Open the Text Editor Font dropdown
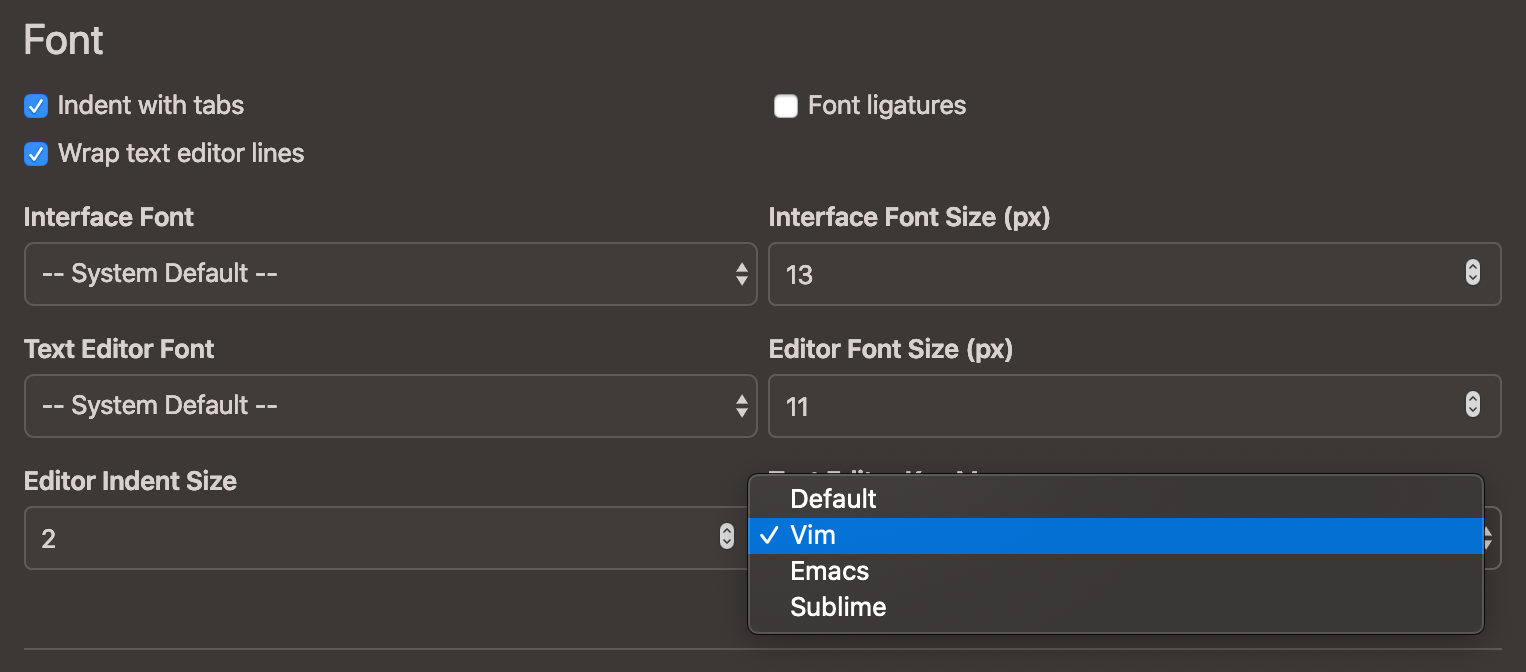The image size is (1526, 672). pyautogui.click(x=391, y=405)
